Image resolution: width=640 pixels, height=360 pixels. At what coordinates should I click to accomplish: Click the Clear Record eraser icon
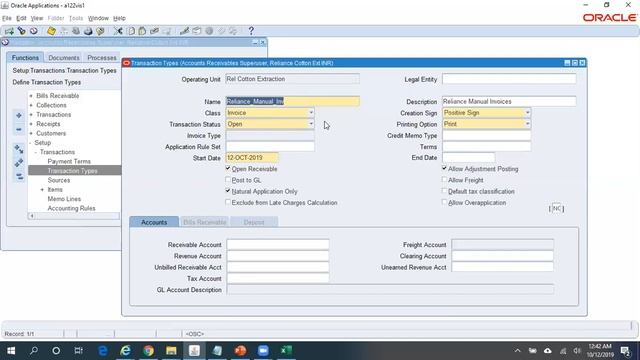[x=154, y=31]
